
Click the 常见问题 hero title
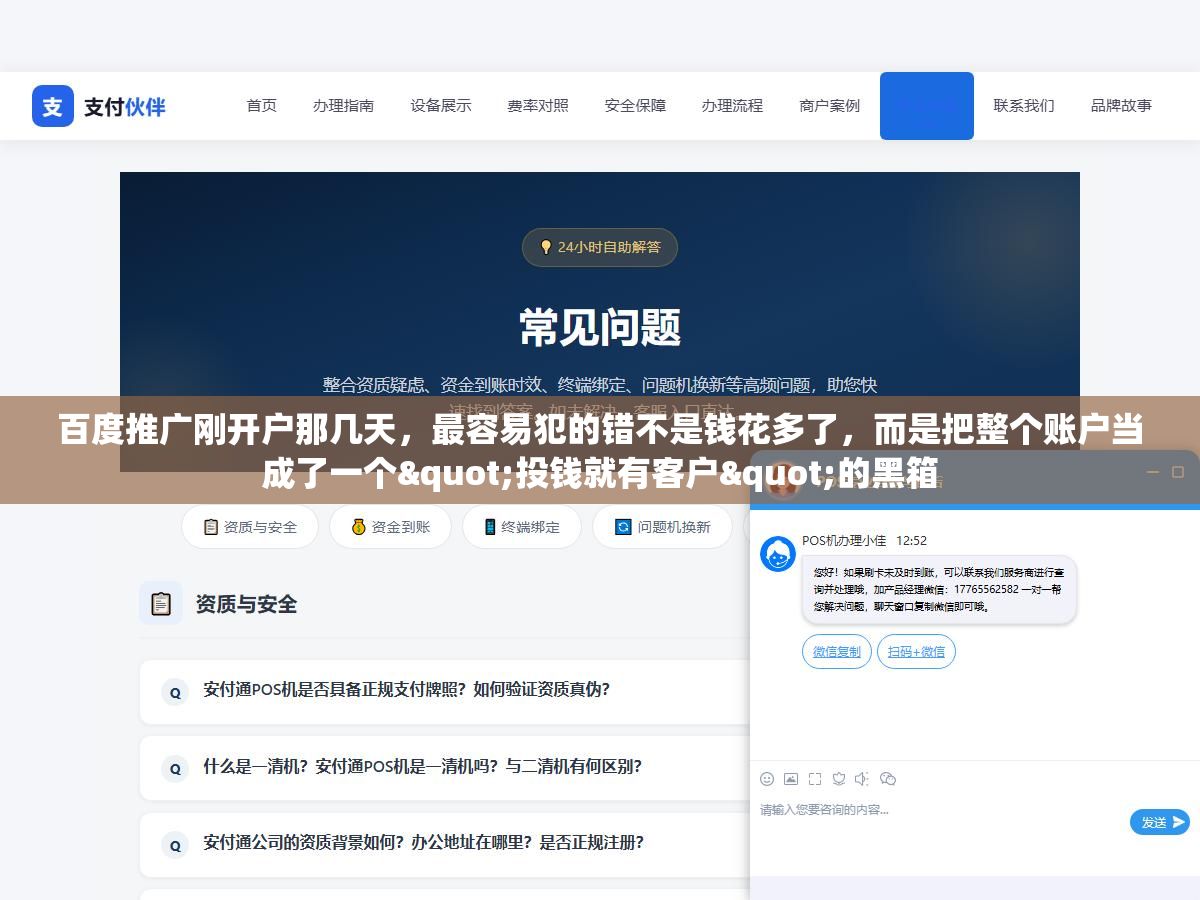point(600,327)
